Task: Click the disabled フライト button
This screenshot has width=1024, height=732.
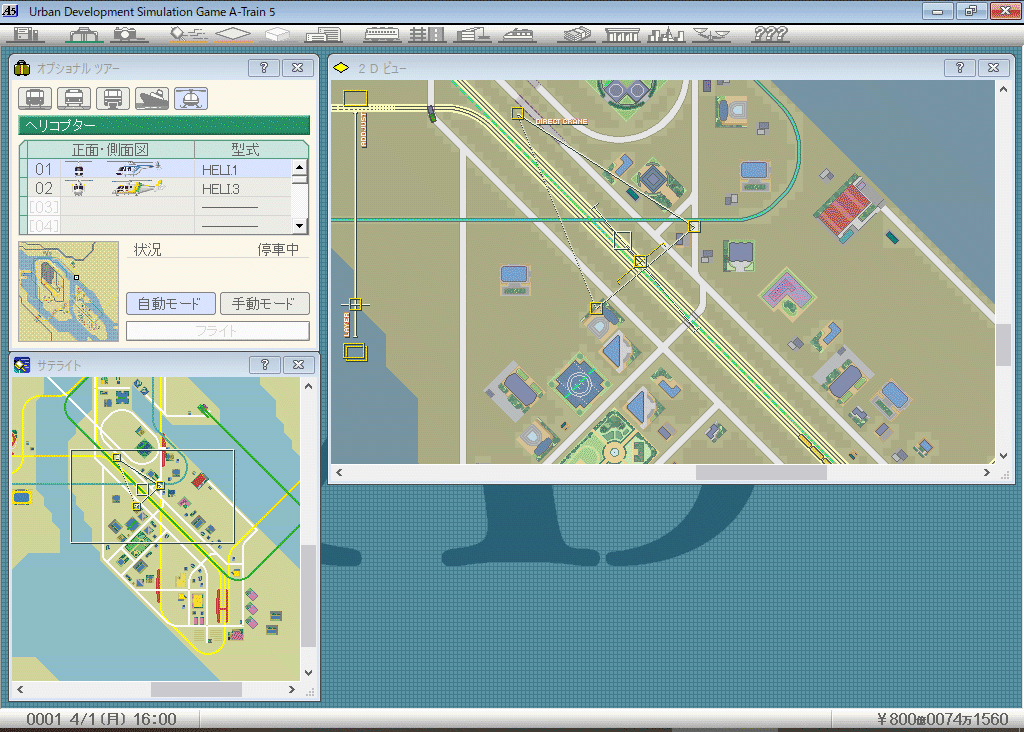Action: click(x=217, y=331)
